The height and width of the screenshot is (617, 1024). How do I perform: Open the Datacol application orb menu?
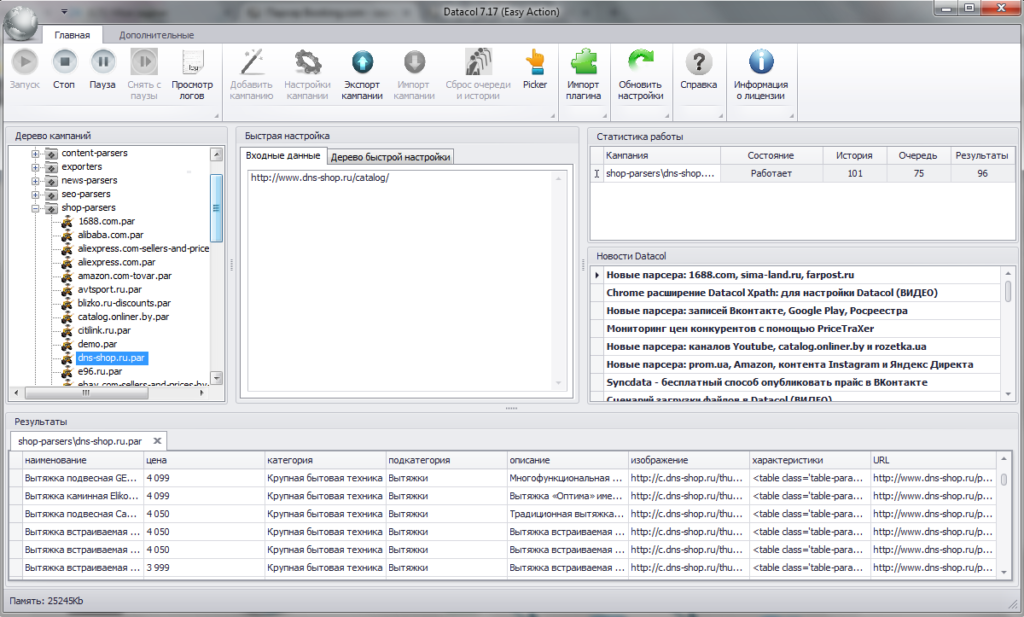(x=21, y=24)
